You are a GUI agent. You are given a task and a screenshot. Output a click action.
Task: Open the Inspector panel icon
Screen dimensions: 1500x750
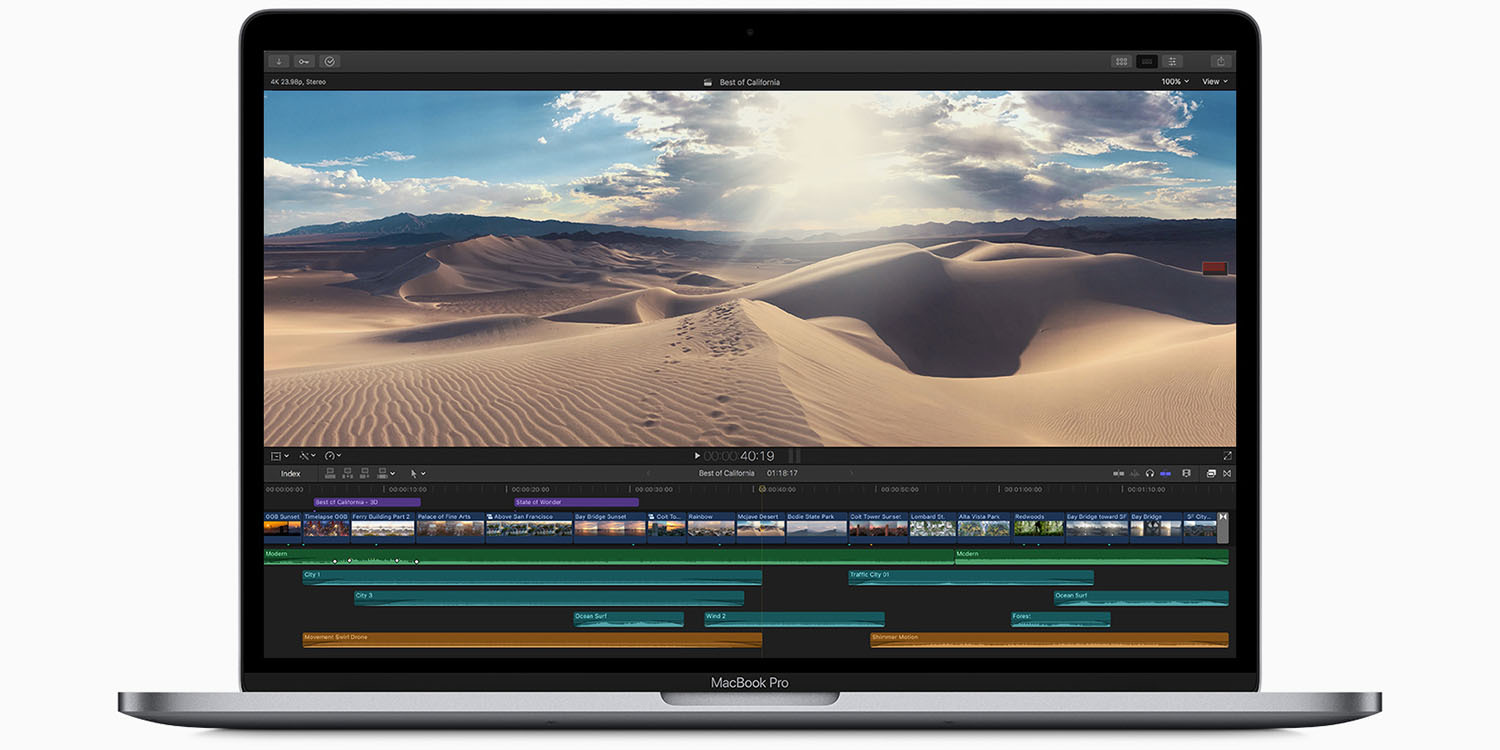pos(1172,61)
